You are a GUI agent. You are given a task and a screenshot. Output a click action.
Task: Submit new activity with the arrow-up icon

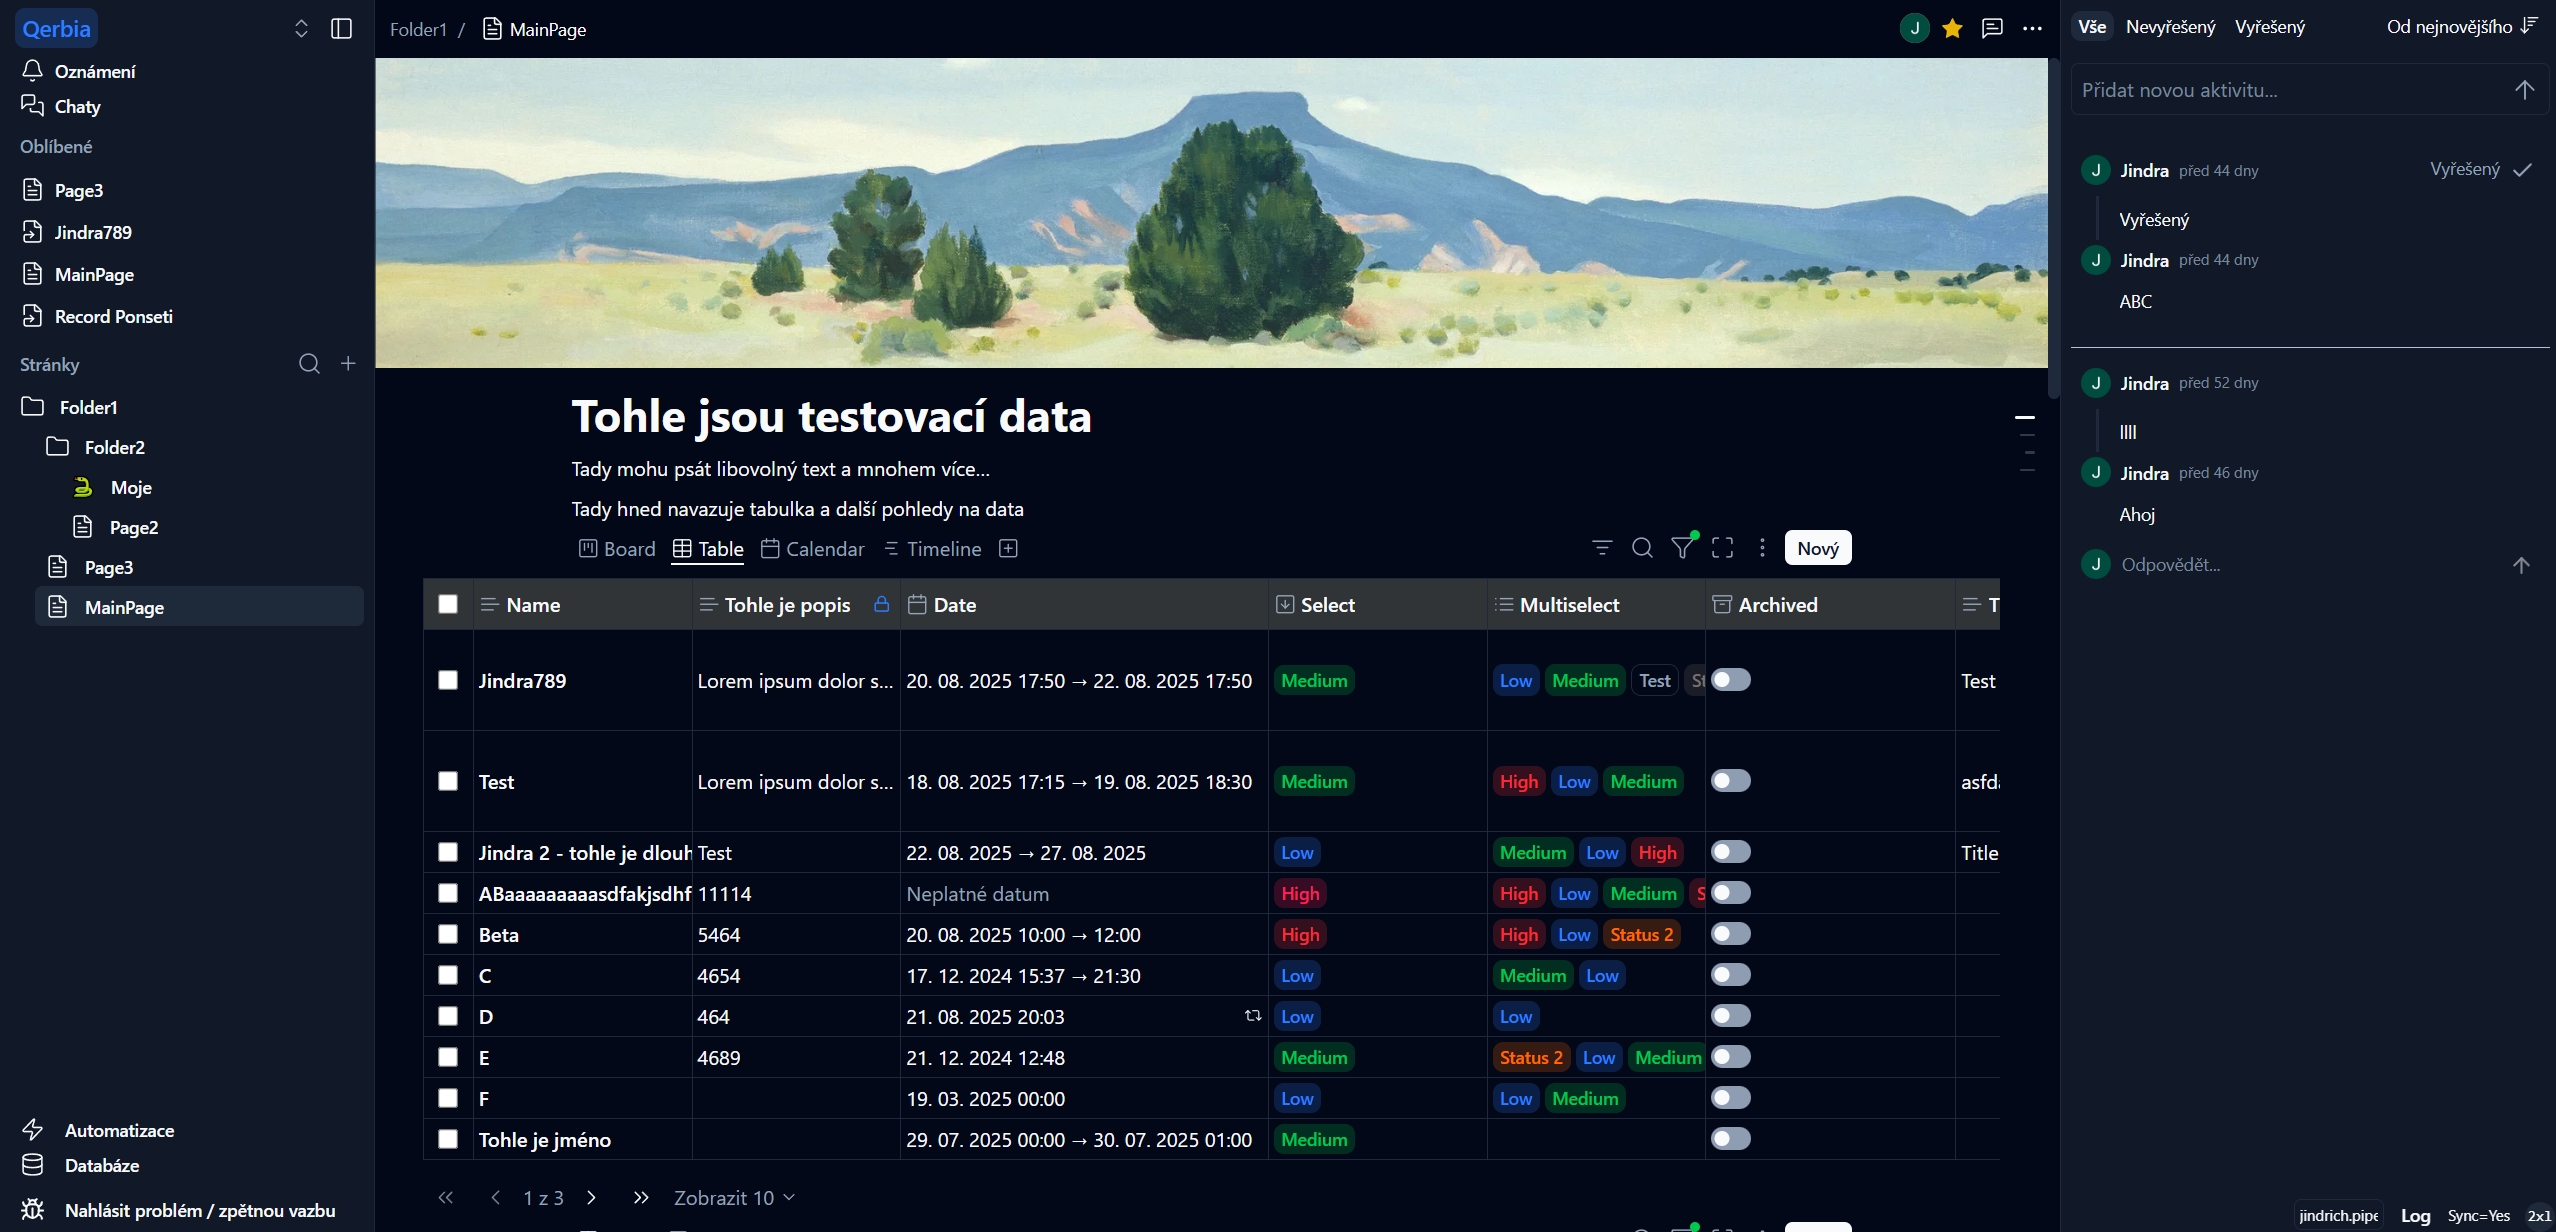[2524, 90]
